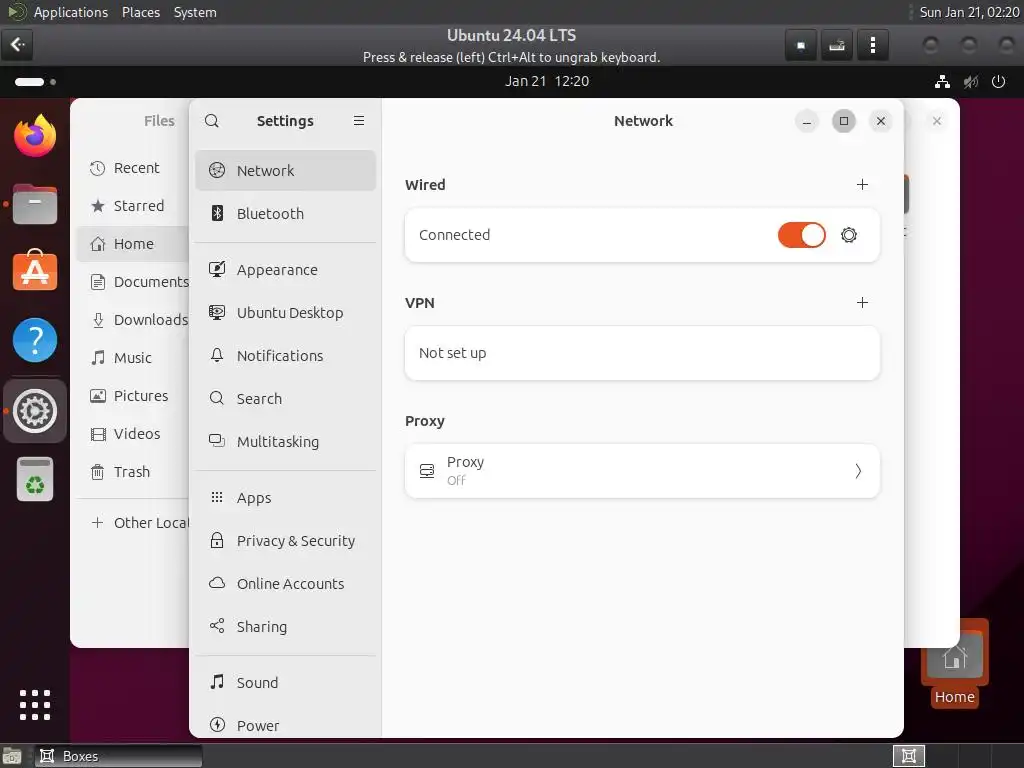The image size is (1024, 768).
Task: Open the Proxy settings row
Action: coord(642,471)
